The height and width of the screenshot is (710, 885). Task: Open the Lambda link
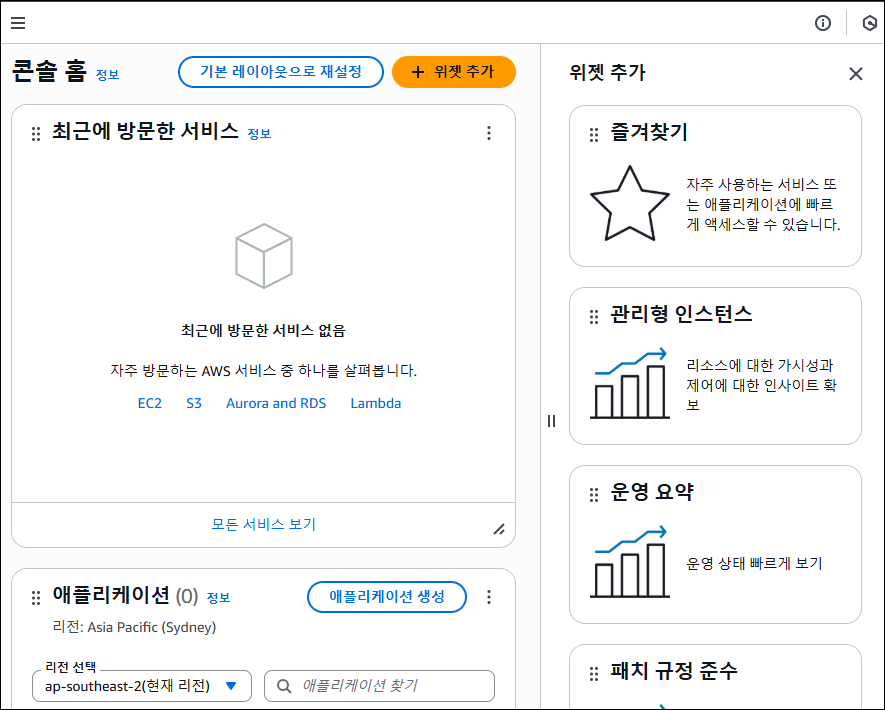point(376,404)
